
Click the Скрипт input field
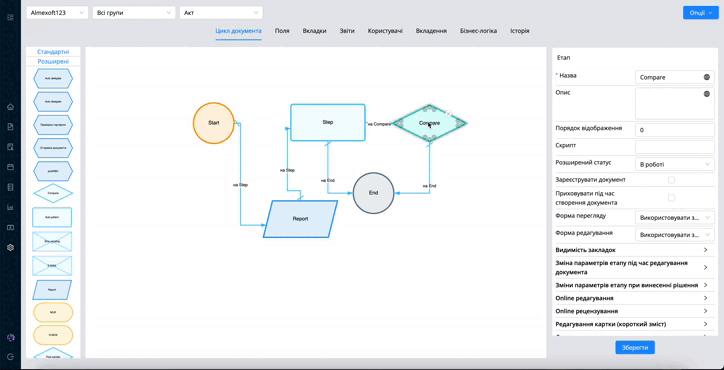coord(675,147)
